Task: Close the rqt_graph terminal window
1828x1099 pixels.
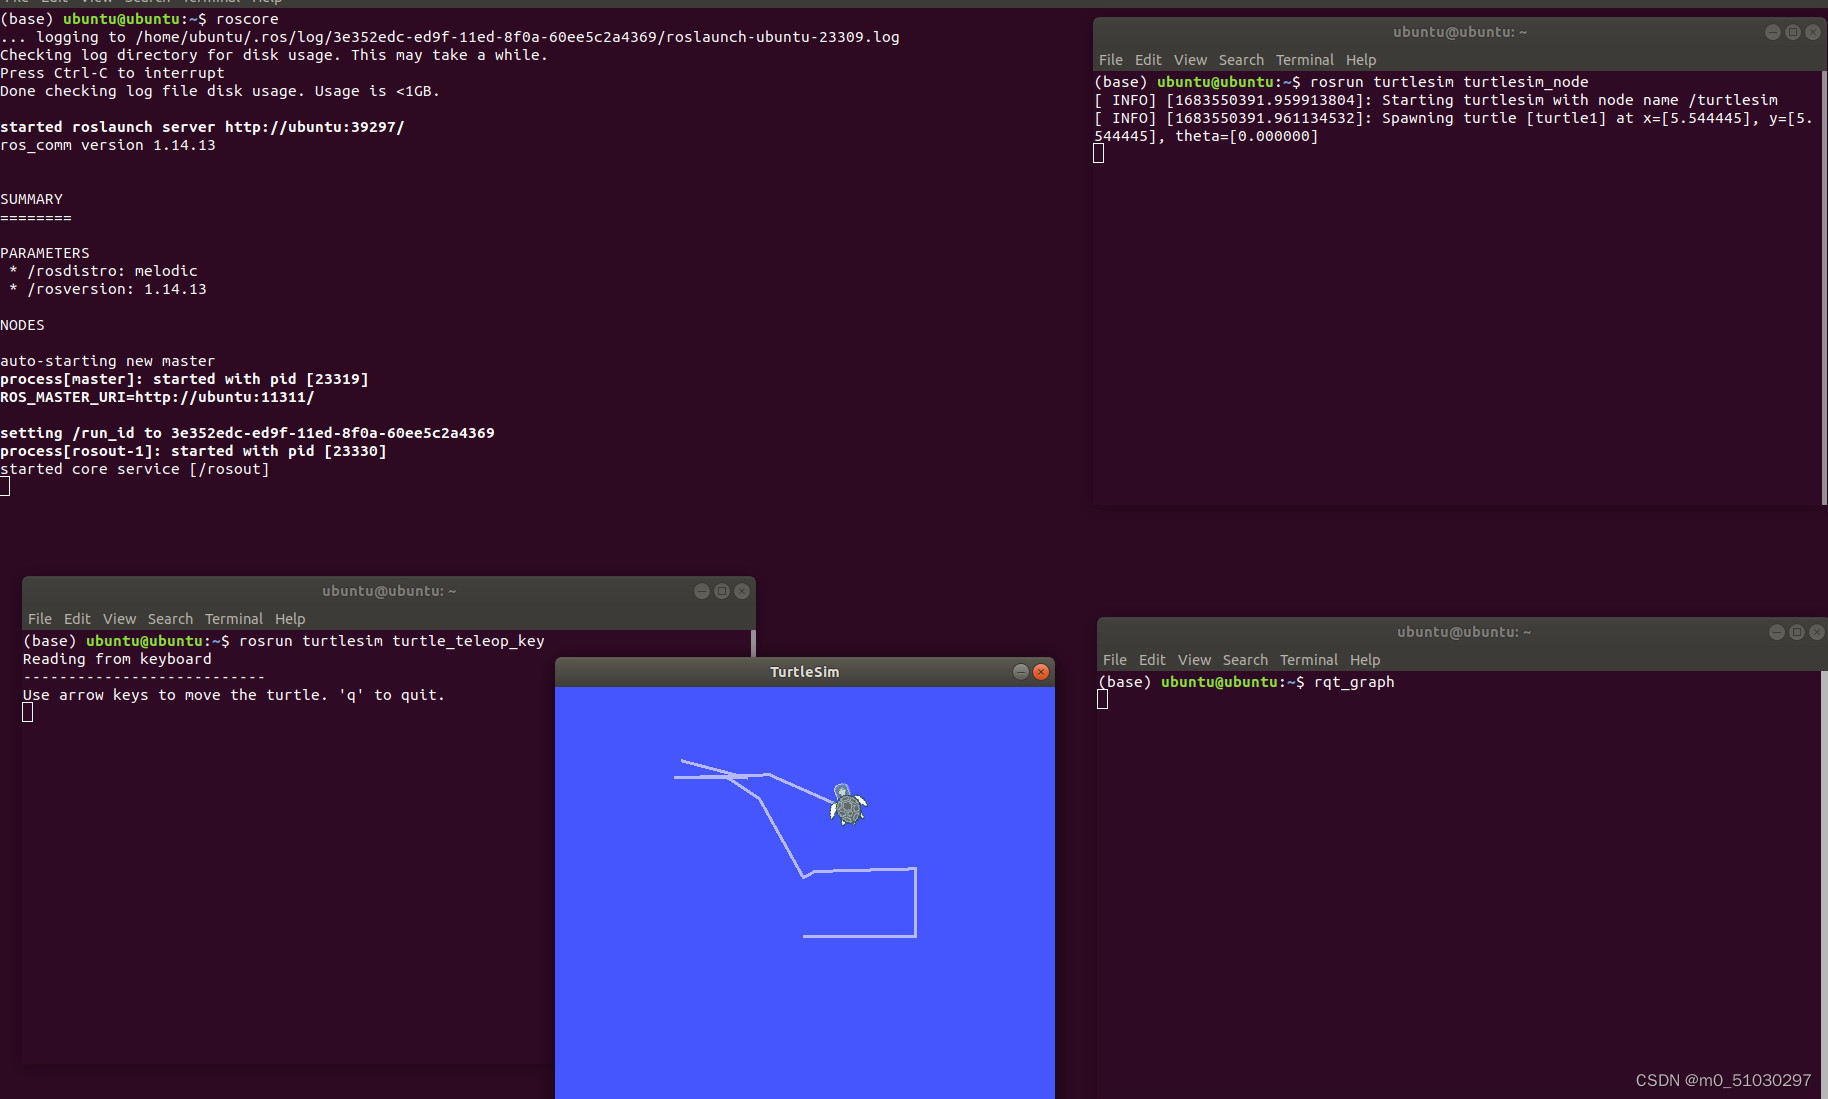Action: click(1817, 632)
